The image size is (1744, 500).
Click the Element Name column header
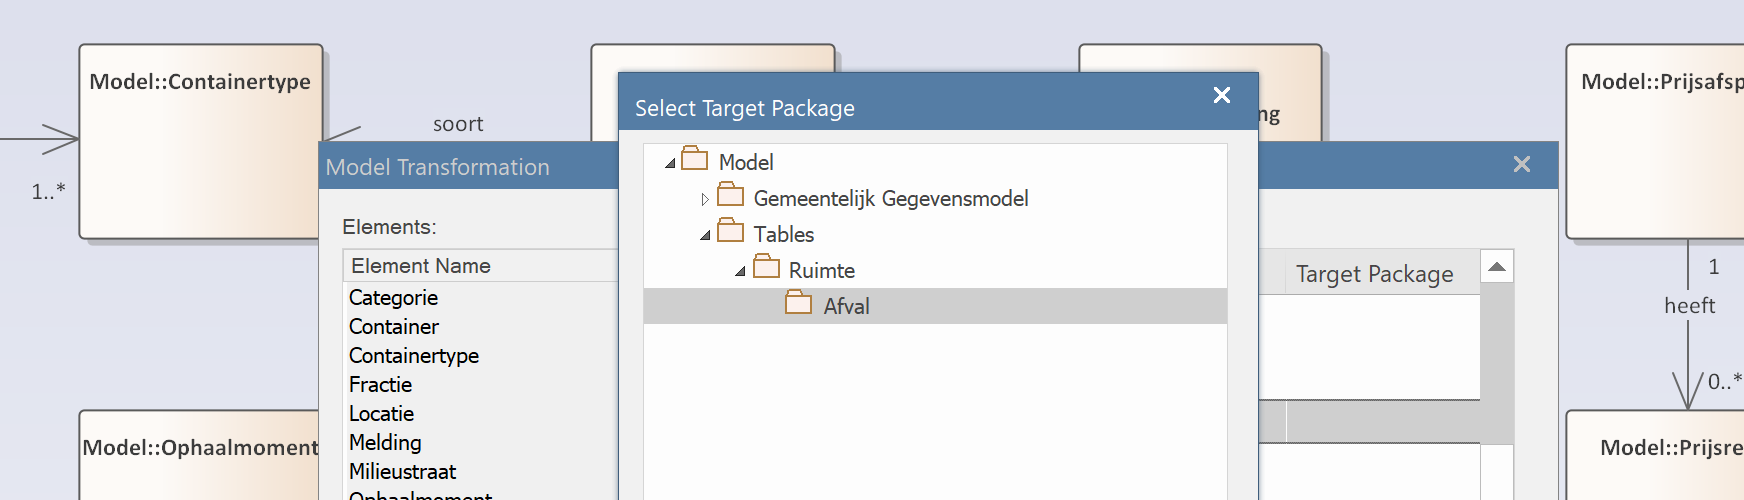pos(421,266)
